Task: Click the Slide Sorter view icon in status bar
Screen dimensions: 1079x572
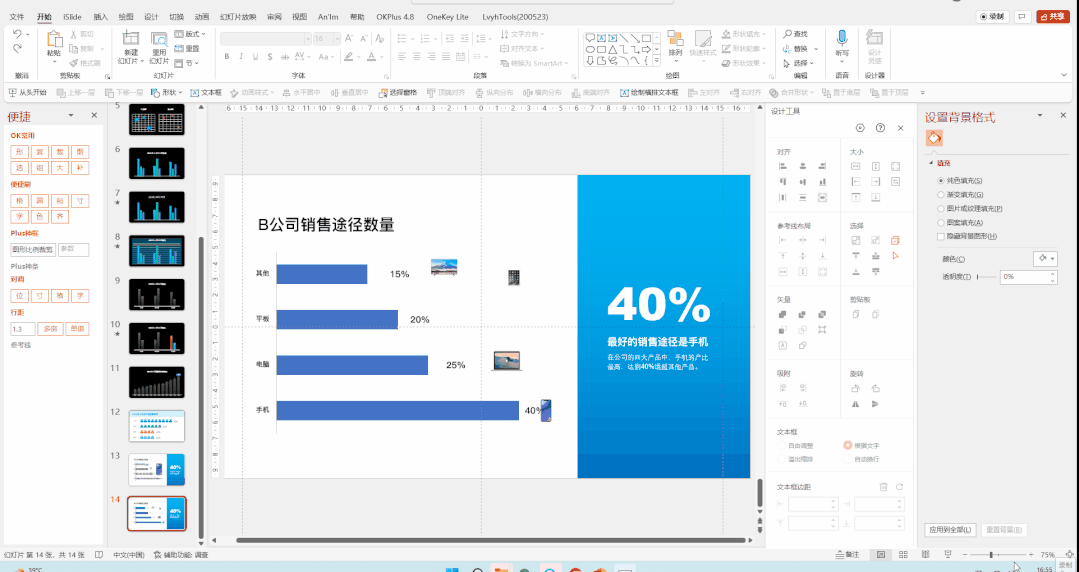Action: pos(904,554)
